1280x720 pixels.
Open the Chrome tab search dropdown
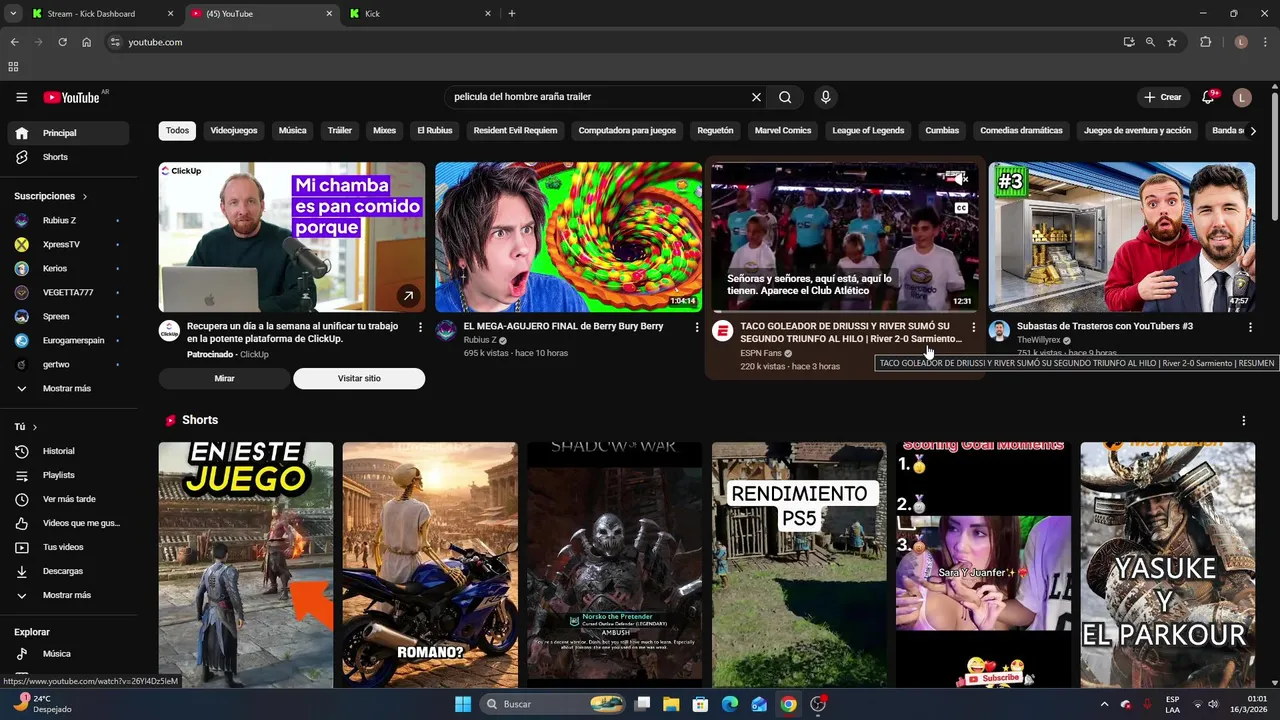point(13,14)
